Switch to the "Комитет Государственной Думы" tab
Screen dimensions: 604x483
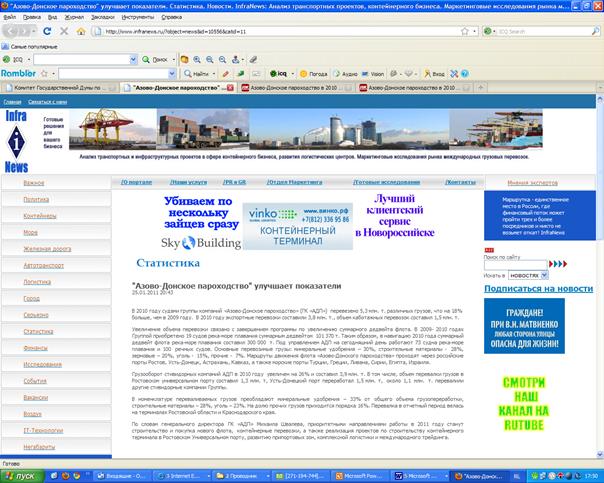[60, 88]
